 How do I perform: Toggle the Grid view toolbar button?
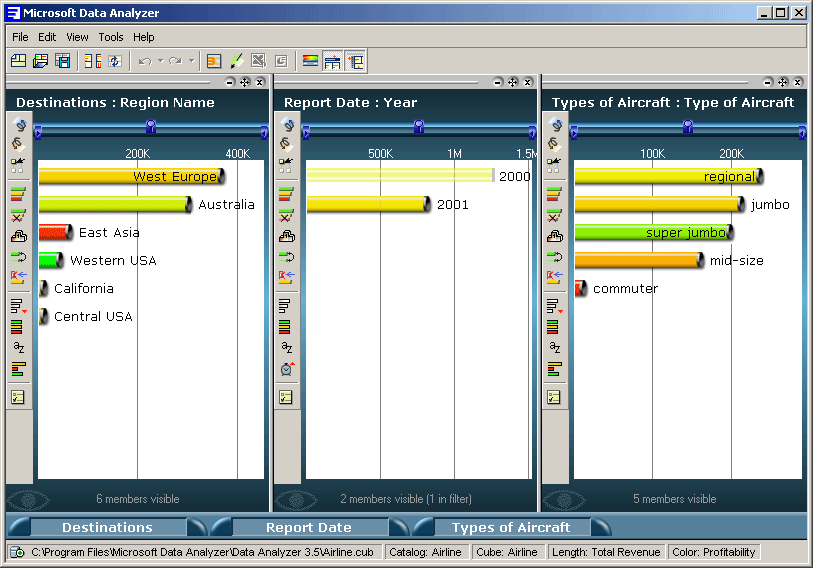pos(356,61)
